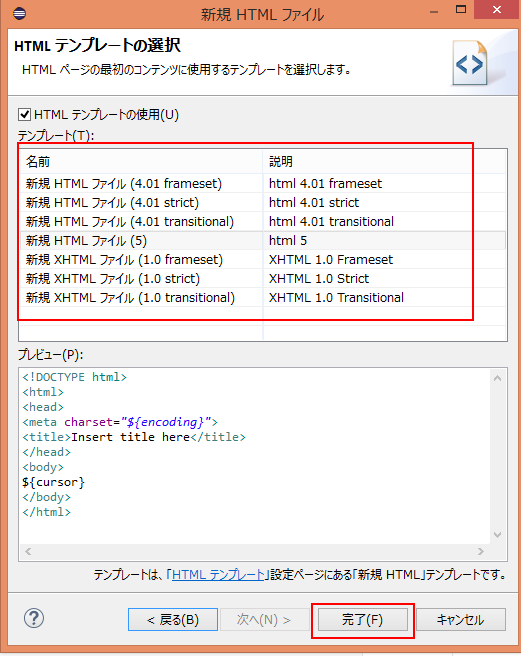
Task: Open the HTML テンプレート settings link
Action: click(x=218, y=575)
